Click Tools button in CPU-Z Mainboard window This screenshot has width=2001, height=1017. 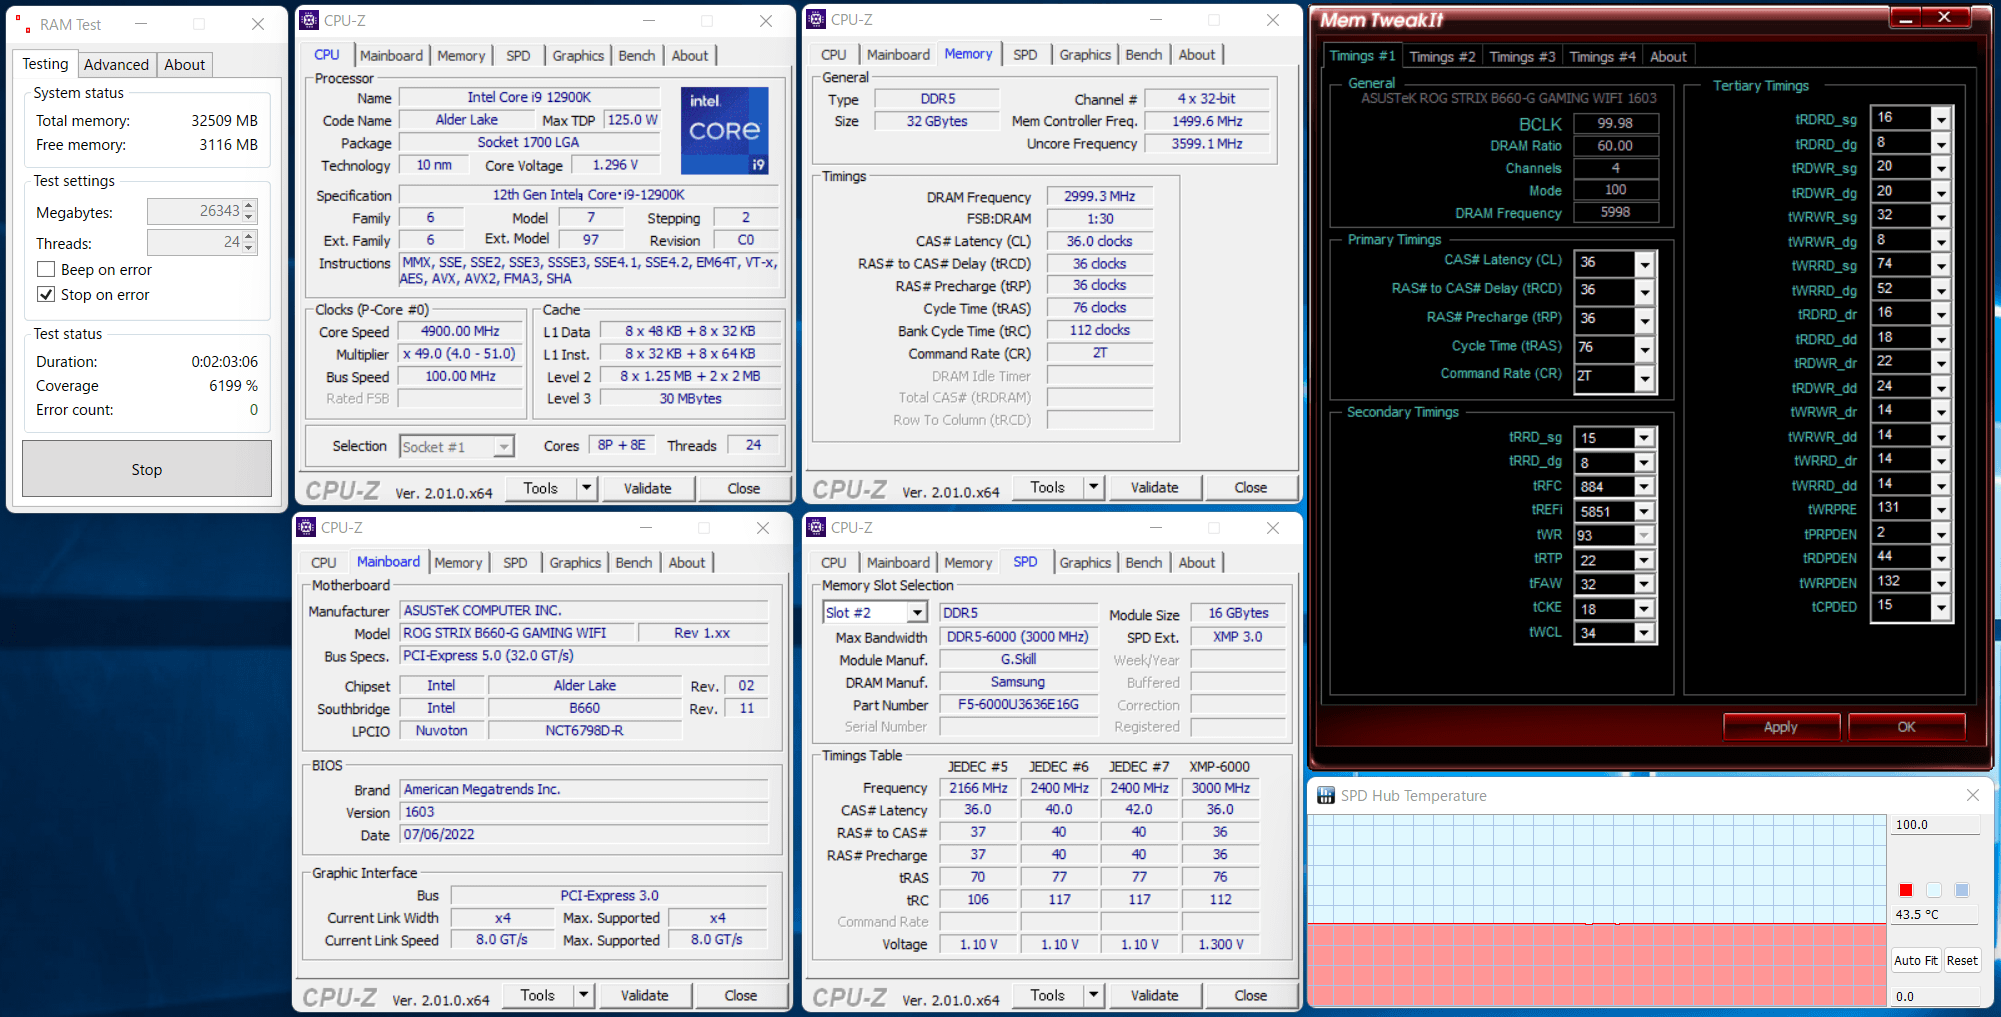537,995
